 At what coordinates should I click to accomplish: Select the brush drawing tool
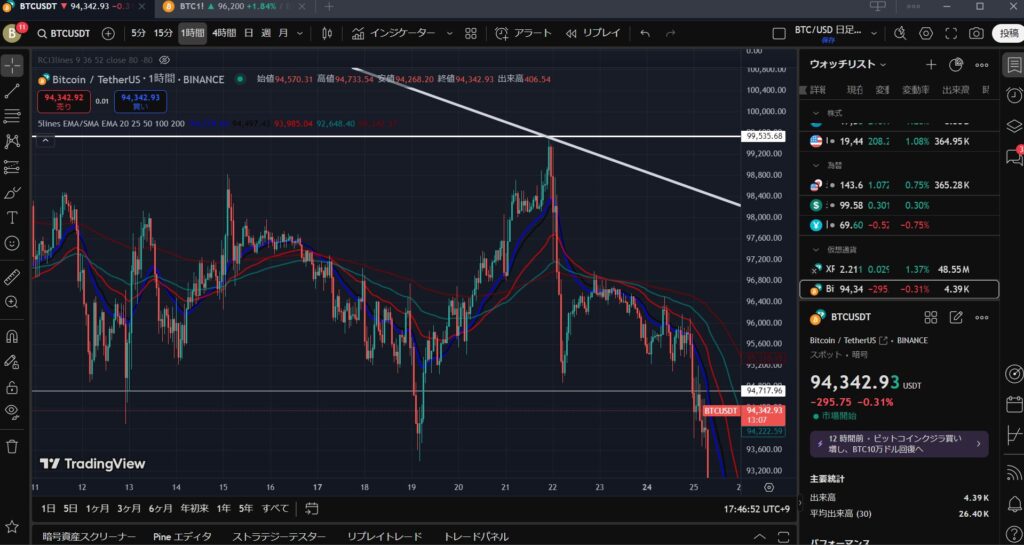tap(12, 193)
